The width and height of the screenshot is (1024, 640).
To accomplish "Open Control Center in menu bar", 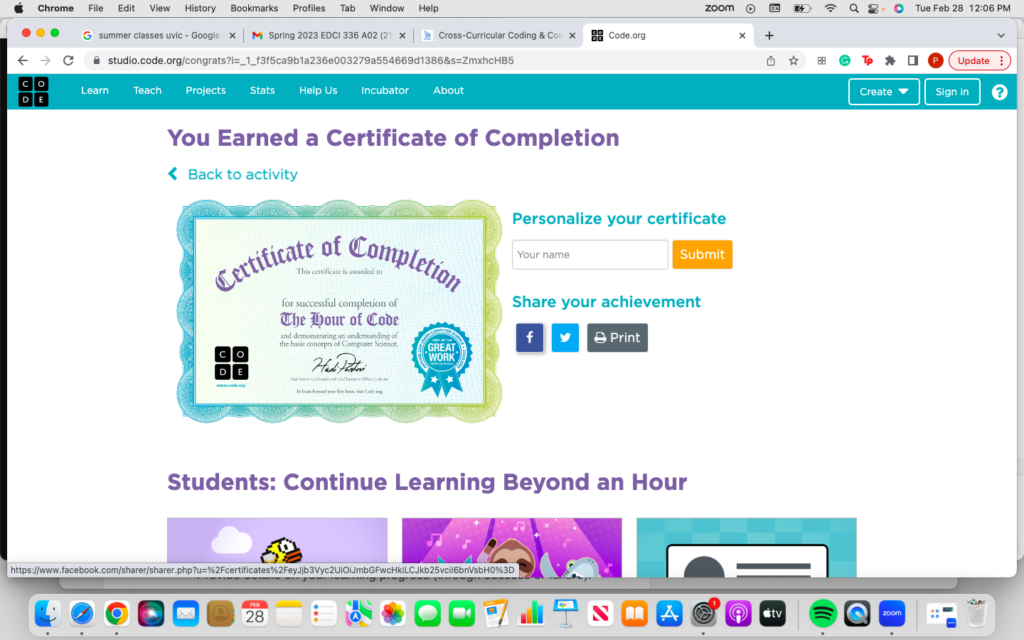I will pos(873,8).
